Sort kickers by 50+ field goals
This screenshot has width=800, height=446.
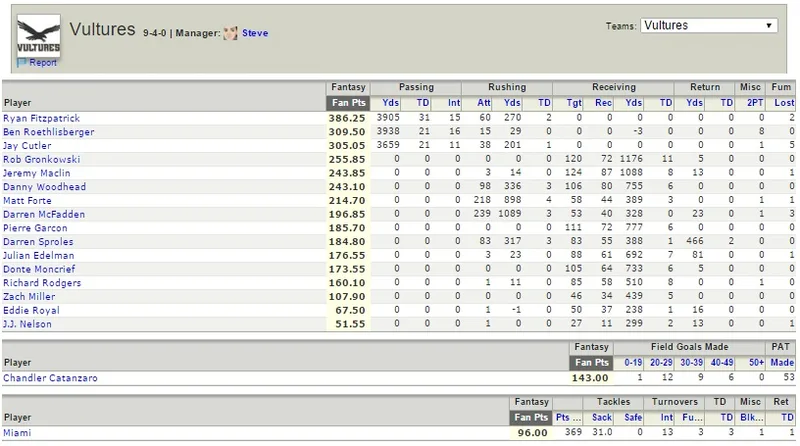coord(756,362)
